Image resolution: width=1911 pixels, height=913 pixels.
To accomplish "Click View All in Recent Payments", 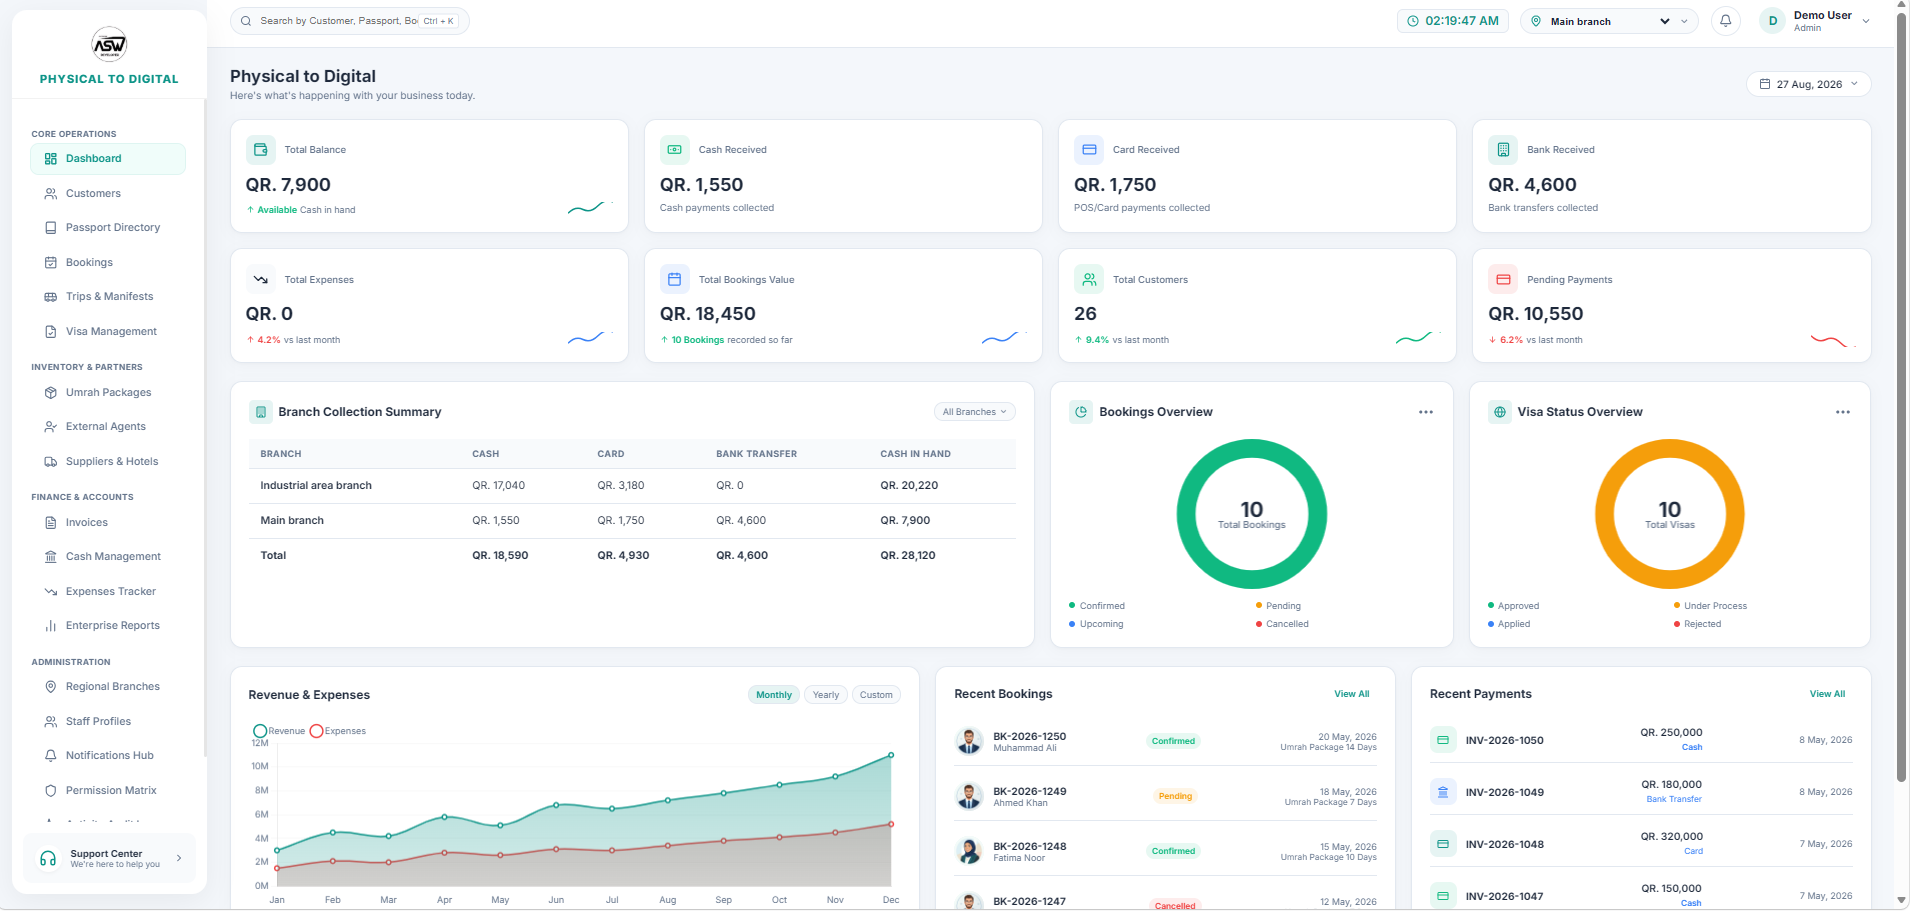I will pos(1827,694).
